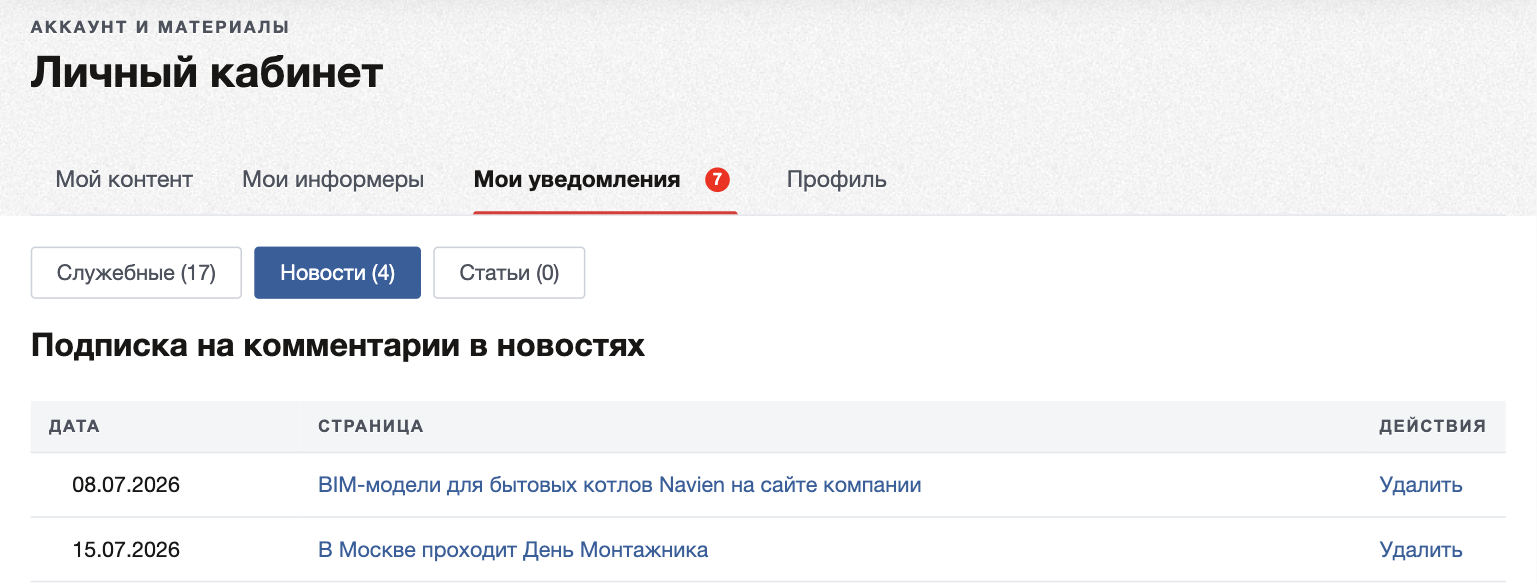The width and height of the screenshot is (1537, 584).
Task: Click the date 08.07.2026
Action: point(126,485)
